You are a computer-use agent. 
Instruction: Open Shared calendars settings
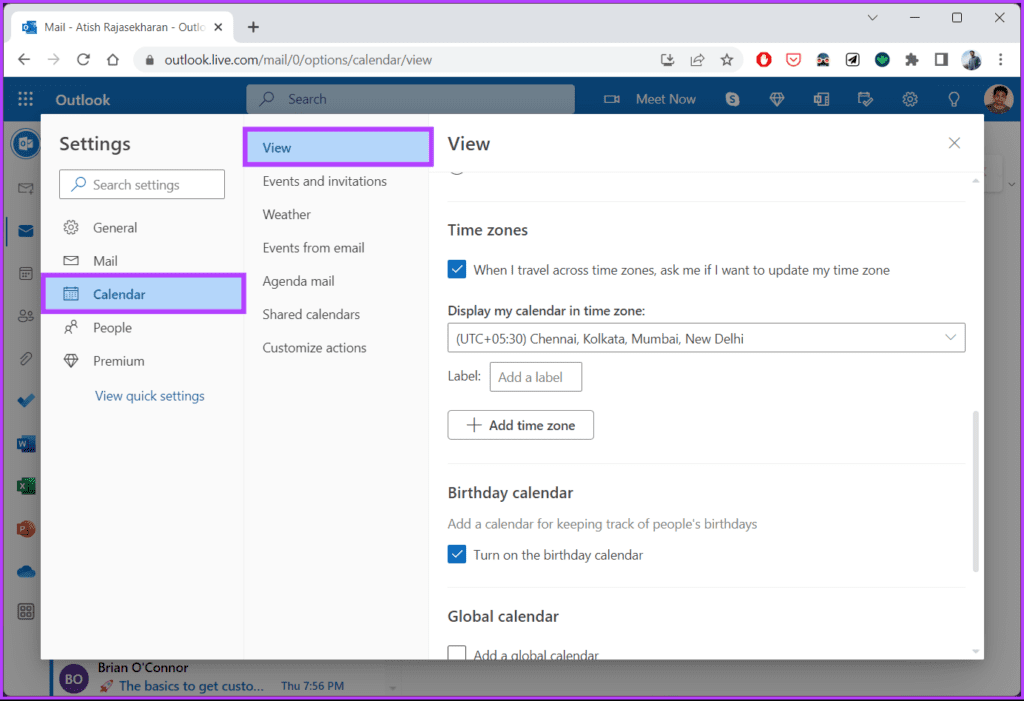pos(311,314)
